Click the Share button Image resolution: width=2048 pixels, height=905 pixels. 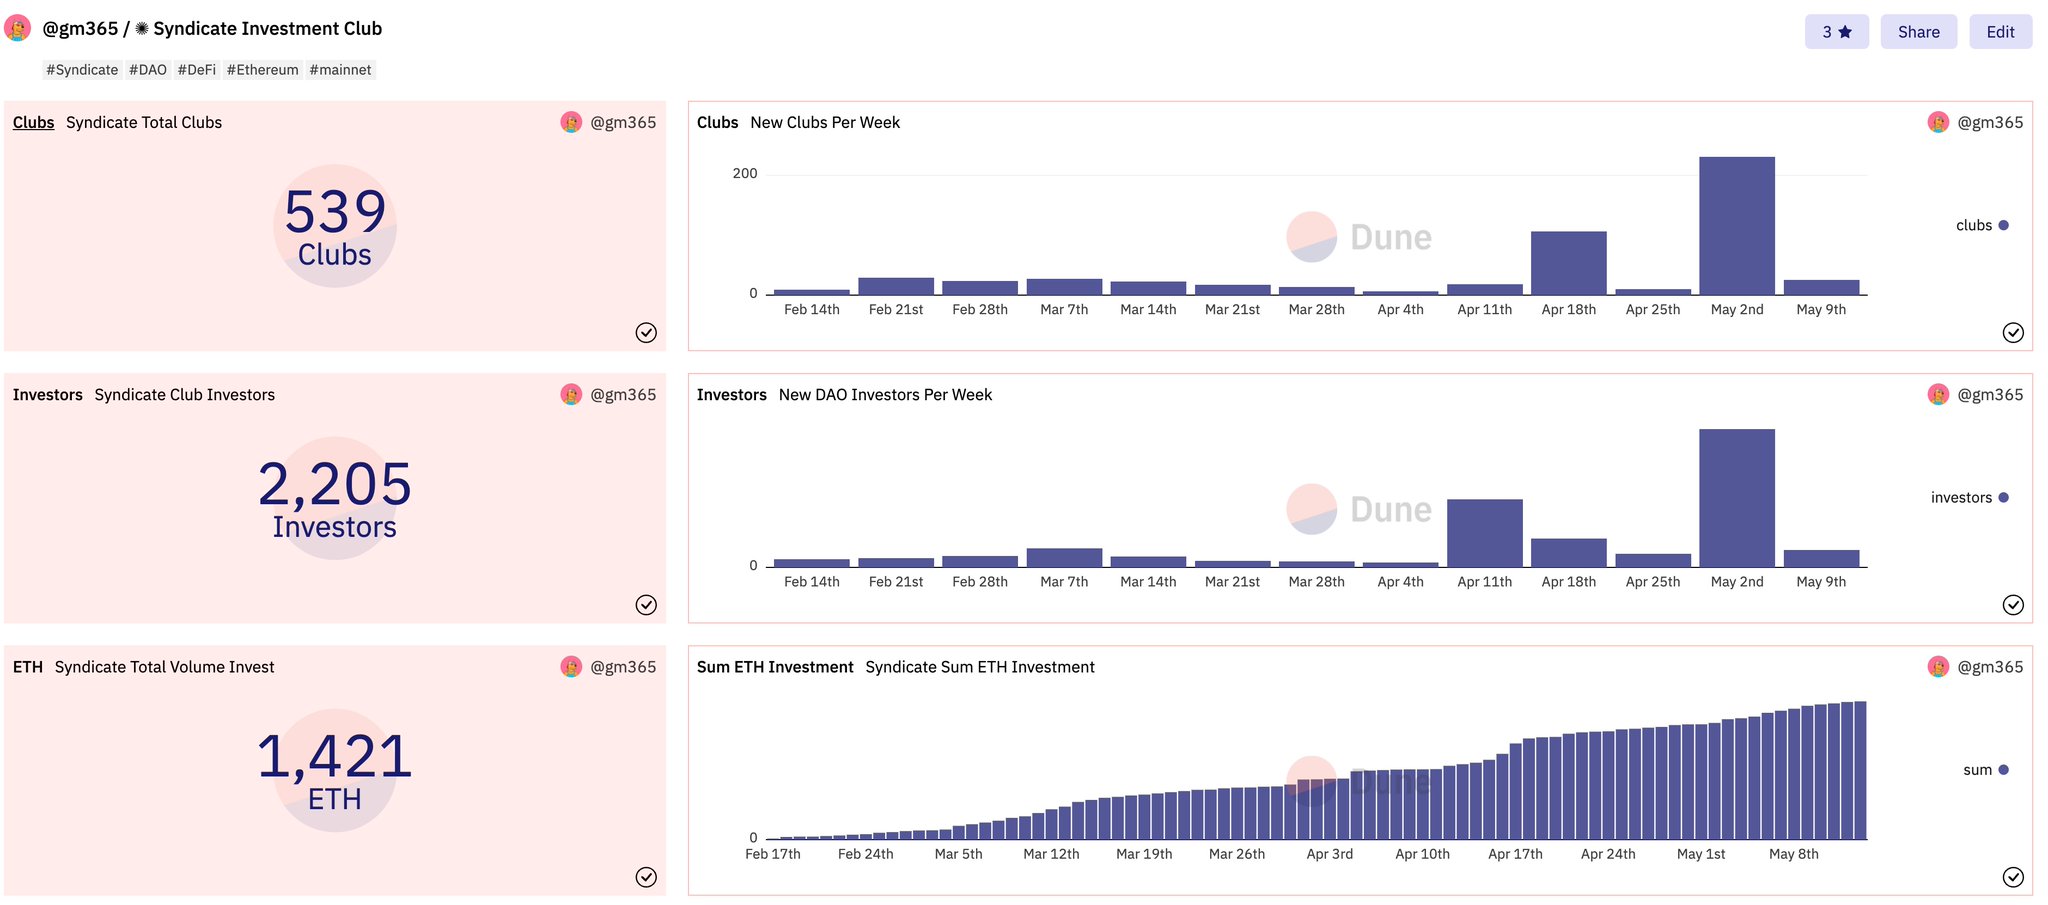coord(1918,32)
